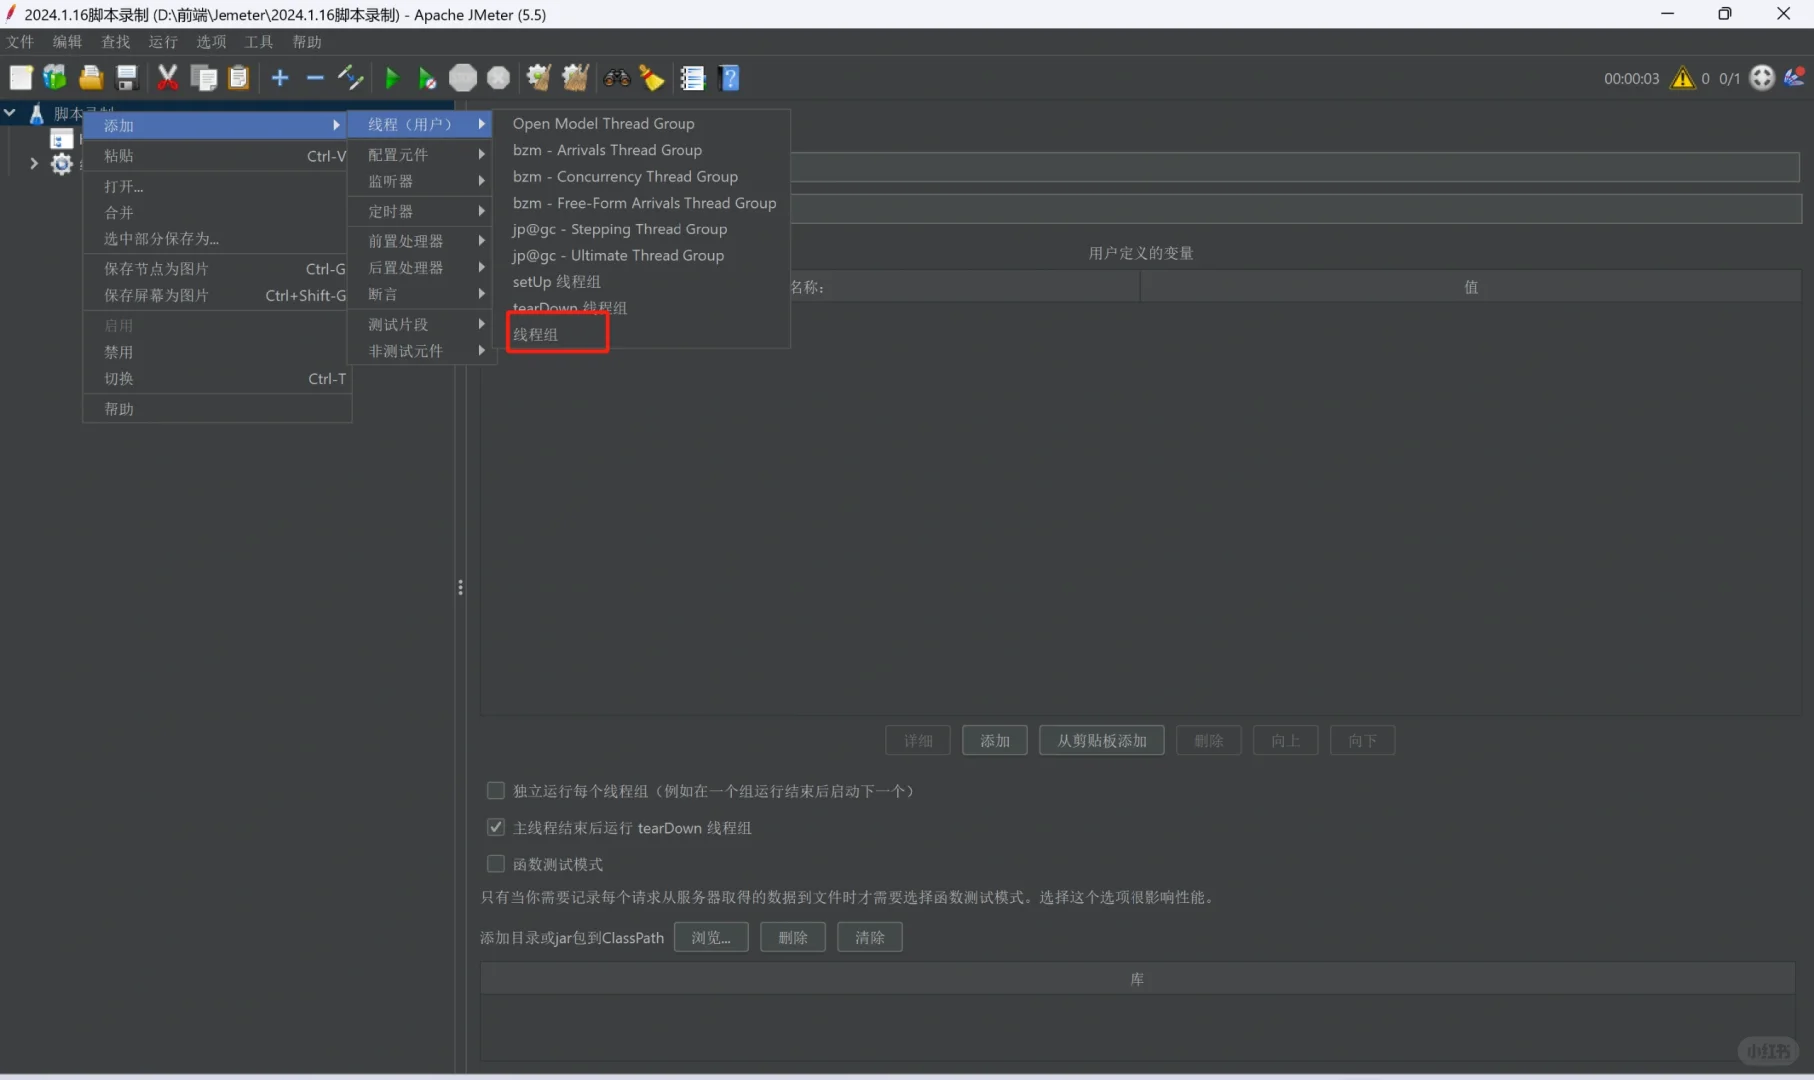Select bzm - Free-Form Arrivals Thread Group
The image size is (1814, 1080).
644,203
